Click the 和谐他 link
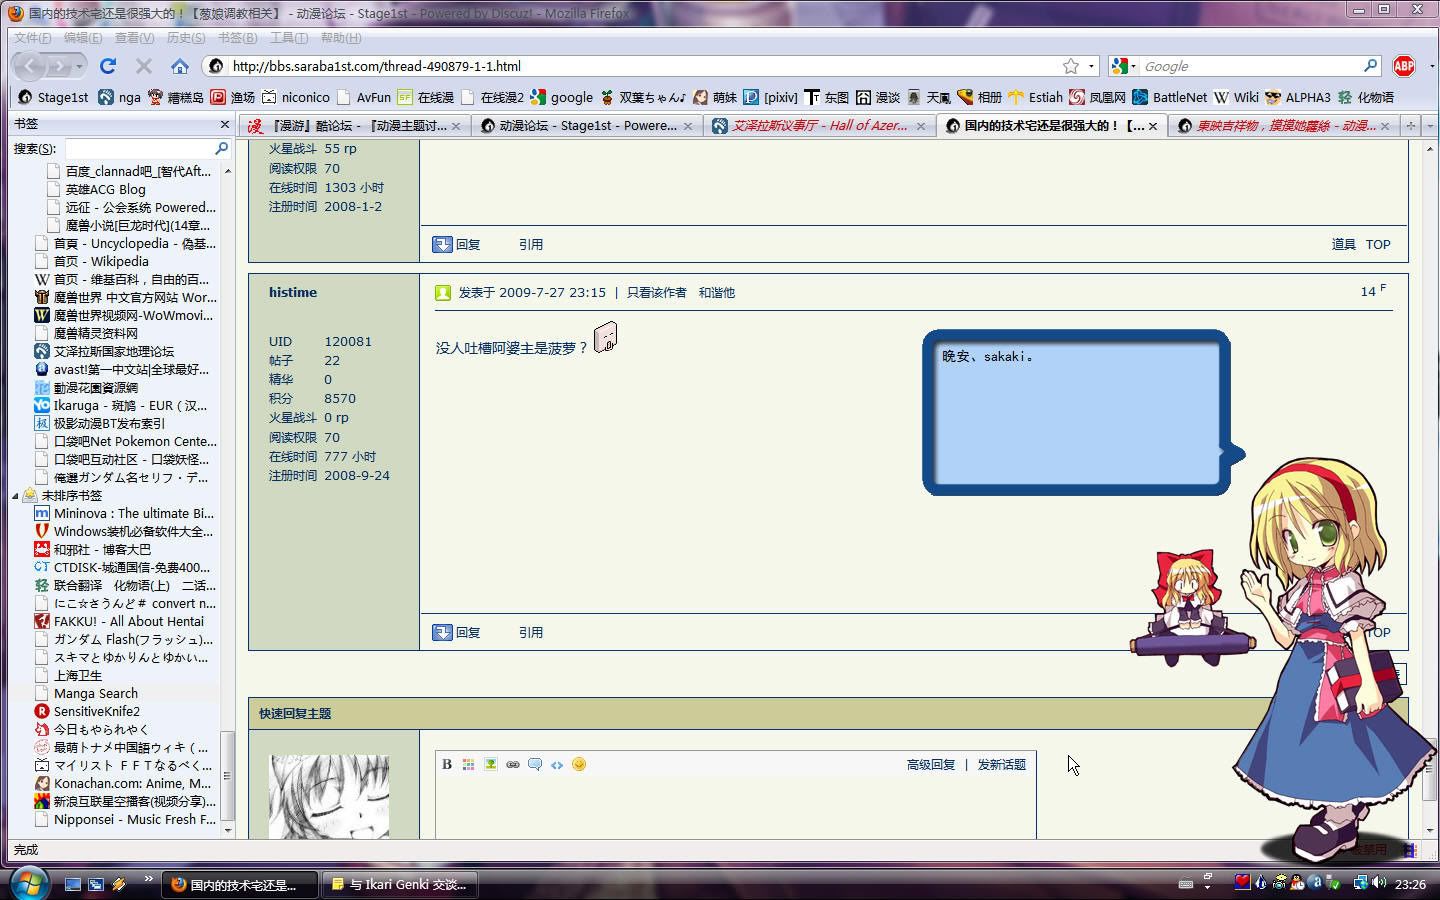The image size is (1440, 900). [x=716, y=293]
